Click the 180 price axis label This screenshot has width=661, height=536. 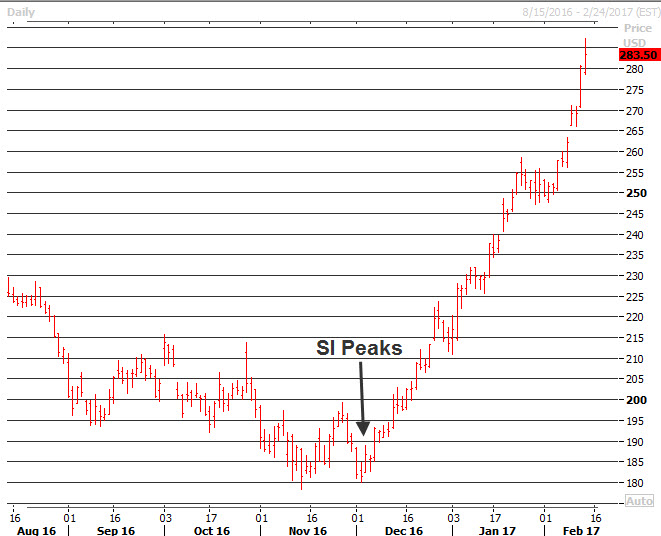tap(634, 483)
